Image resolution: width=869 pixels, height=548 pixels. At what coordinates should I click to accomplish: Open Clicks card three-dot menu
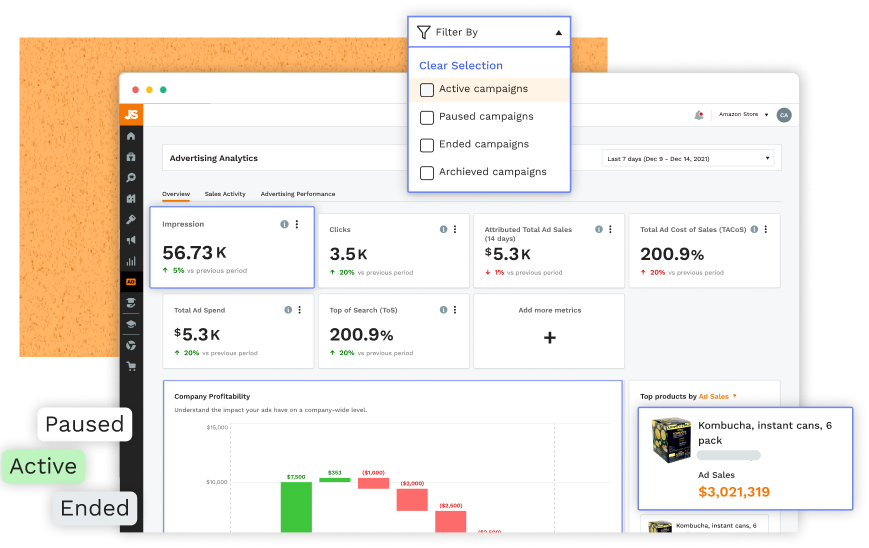click(455, 229)
